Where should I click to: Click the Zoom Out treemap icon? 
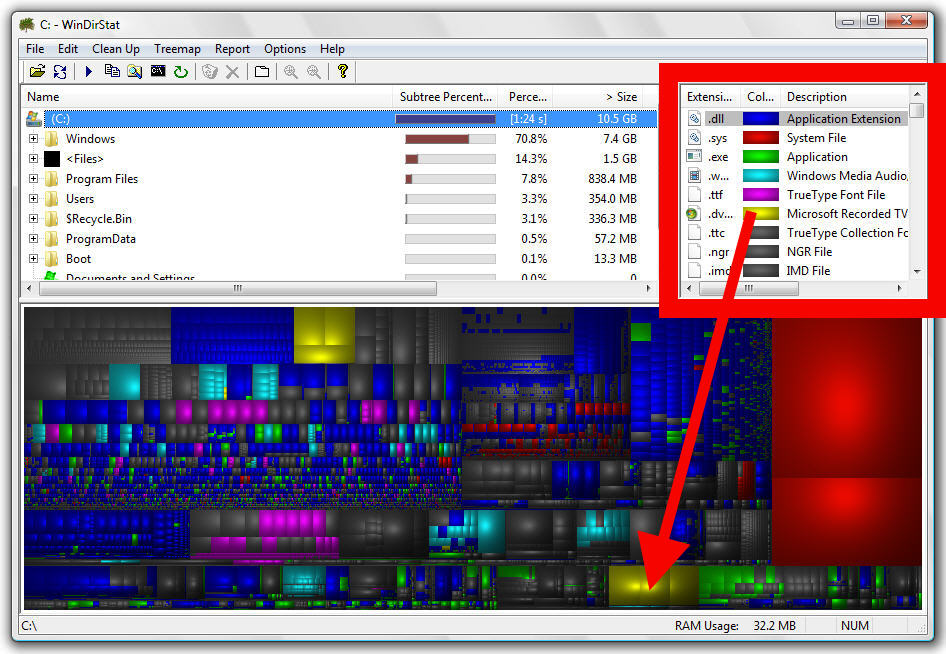(314, 72)
